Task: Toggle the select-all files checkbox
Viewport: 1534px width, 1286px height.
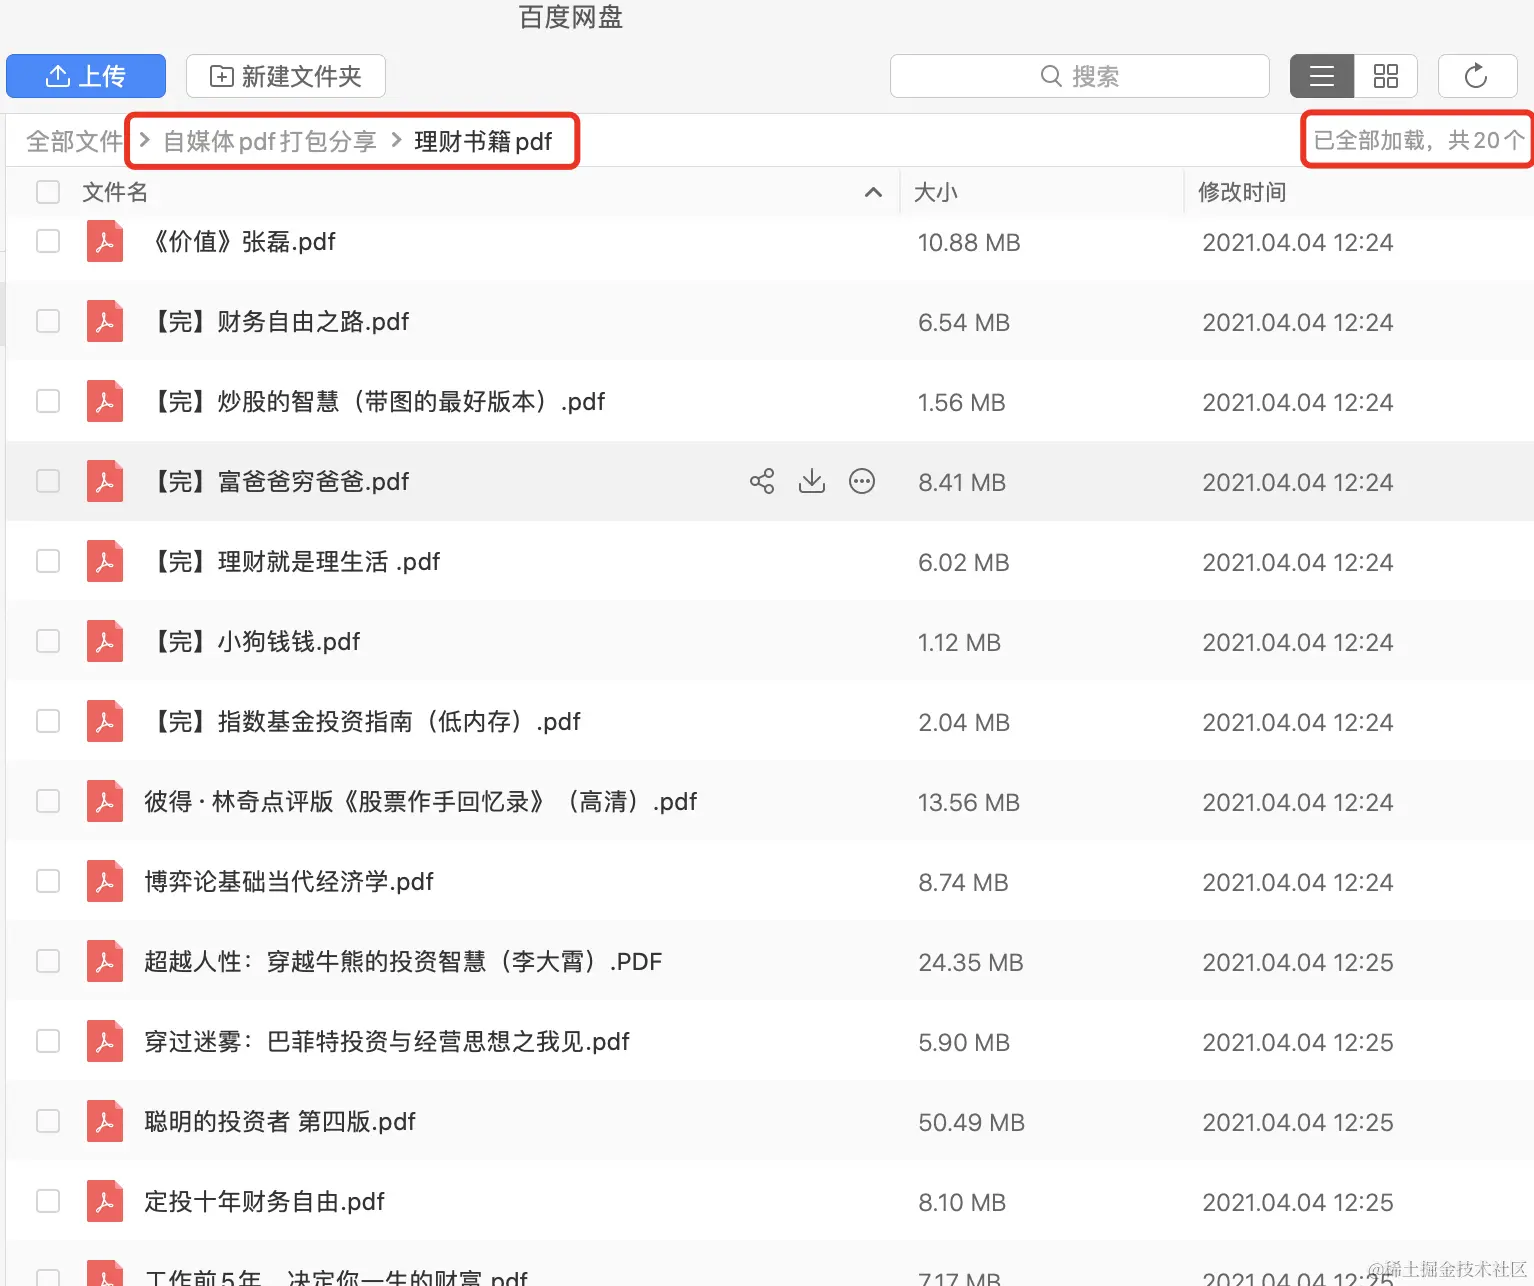Action: point(48,192)
